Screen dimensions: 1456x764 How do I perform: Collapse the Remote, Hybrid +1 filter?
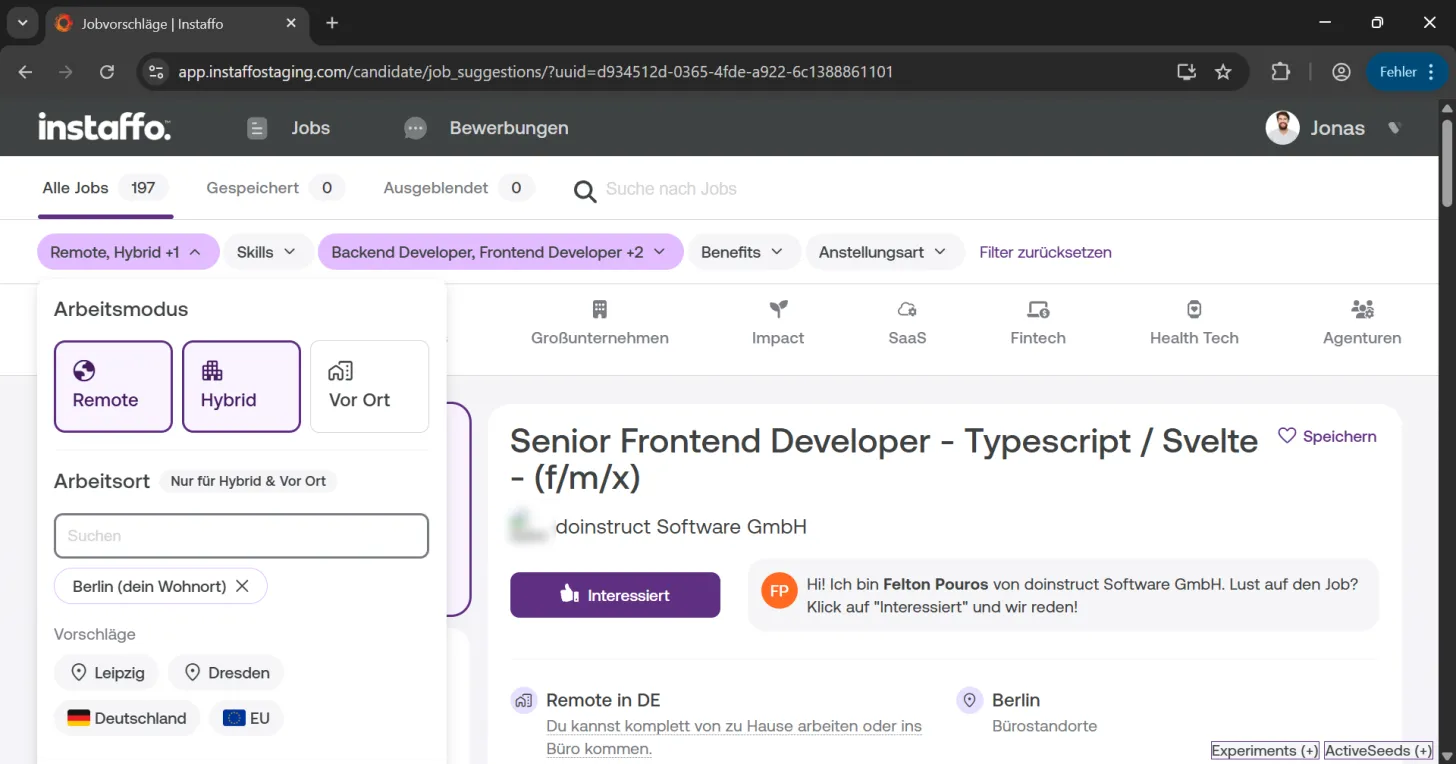(126, 252)
